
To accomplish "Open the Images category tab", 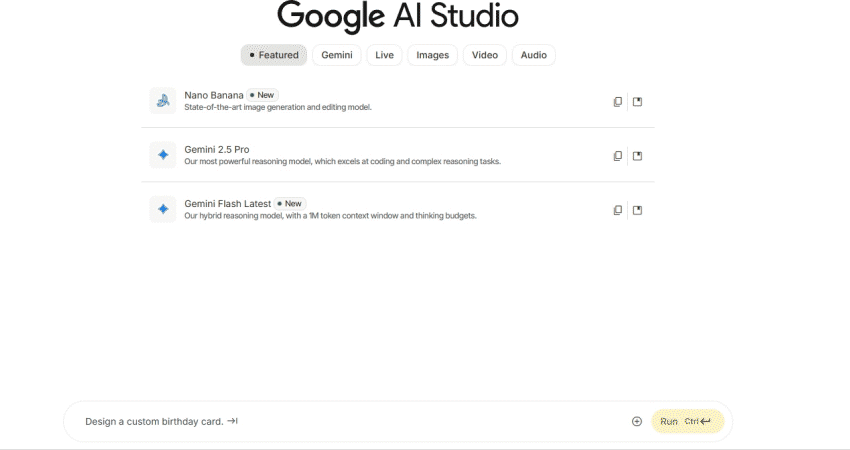I will click(433, 55).
